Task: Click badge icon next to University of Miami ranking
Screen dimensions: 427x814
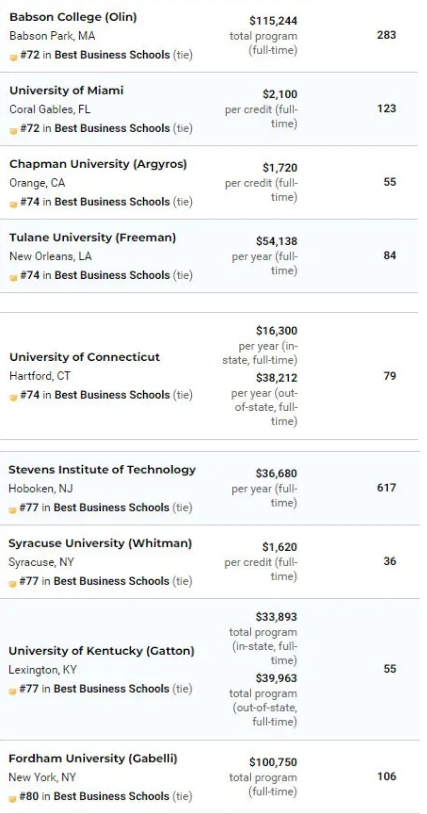Action: pyautogui.click(x=14, y=130)
